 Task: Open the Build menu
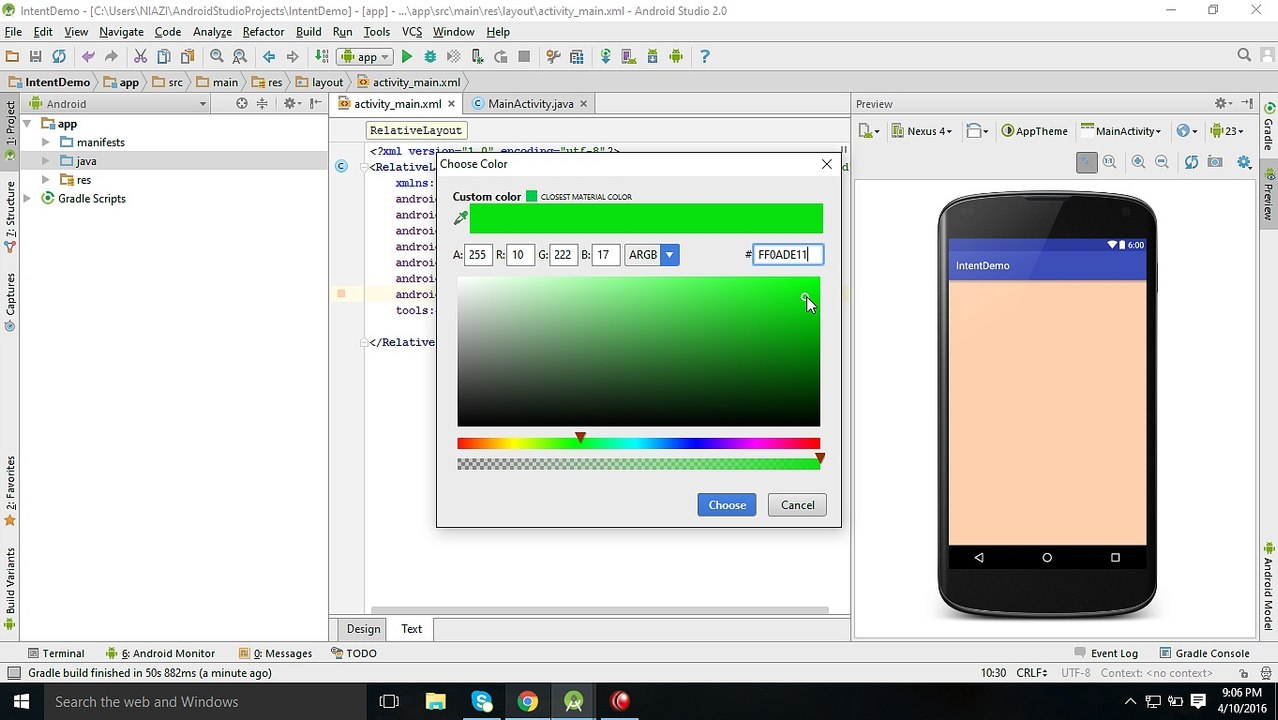[308, 32]
